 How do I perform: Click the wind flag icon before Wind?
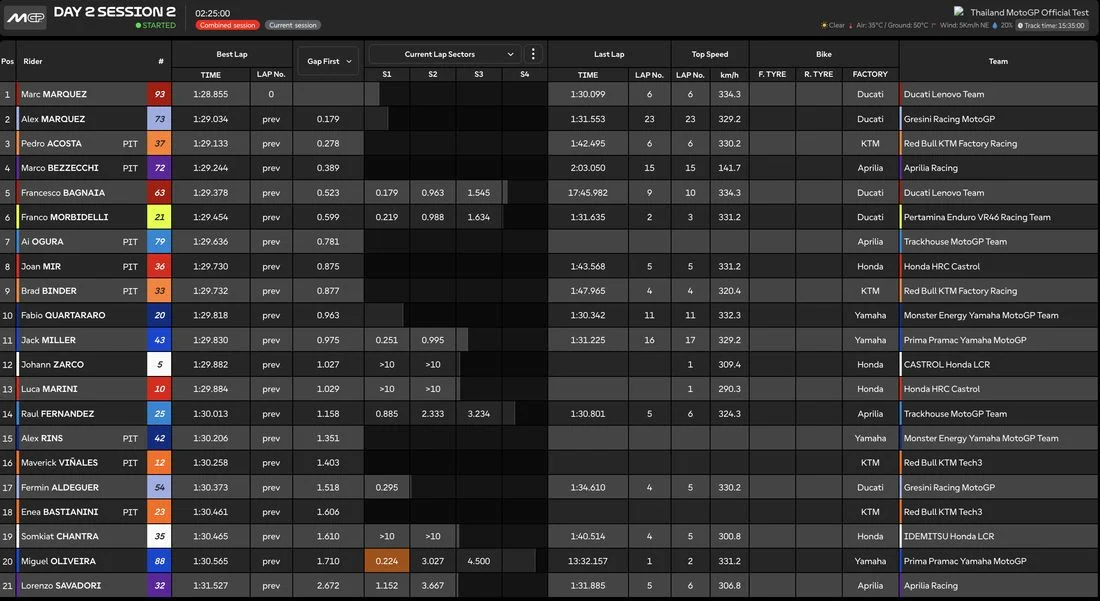934,25
